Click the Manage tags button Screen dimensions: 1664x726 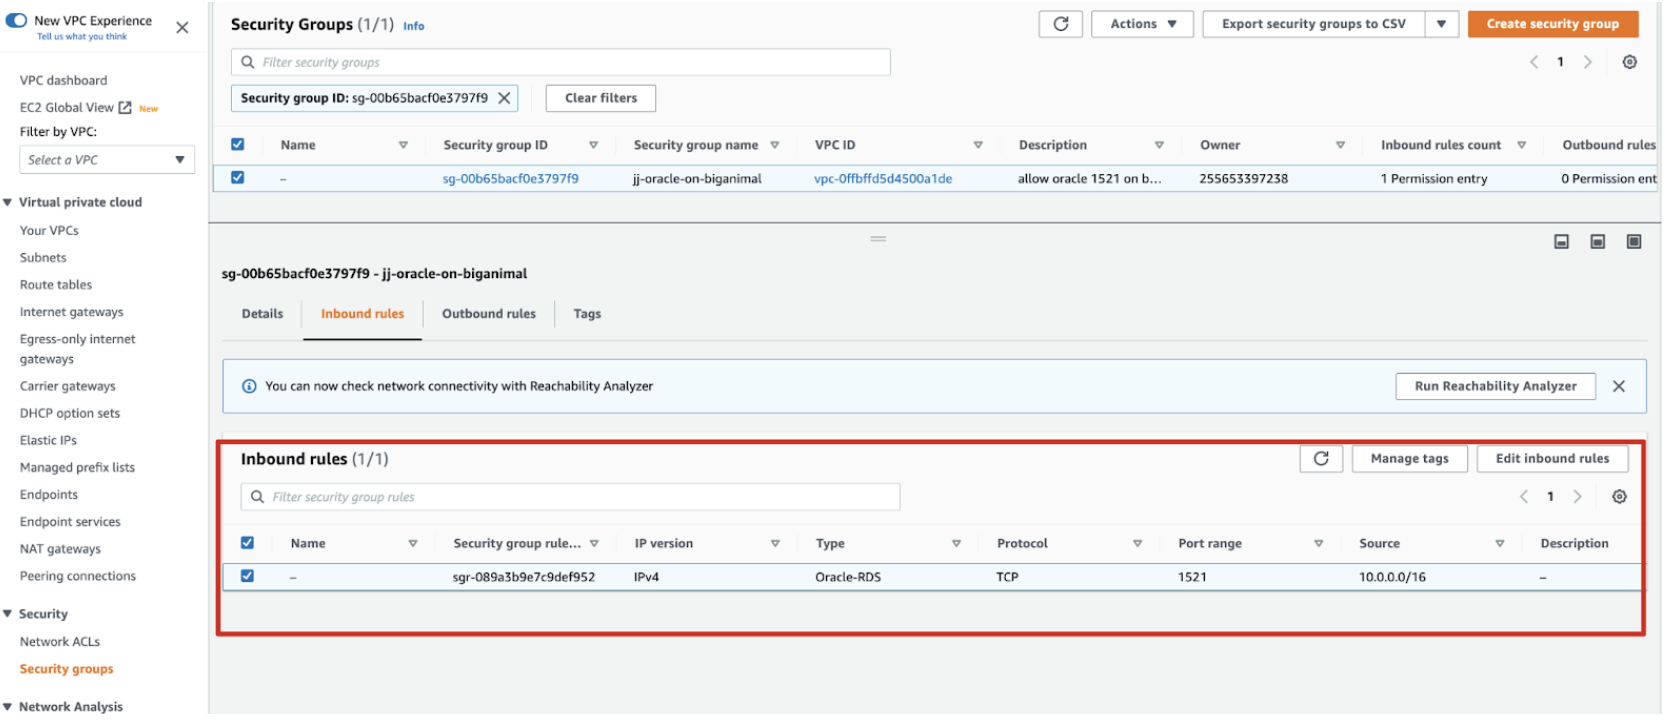(x=1409, y=459)
